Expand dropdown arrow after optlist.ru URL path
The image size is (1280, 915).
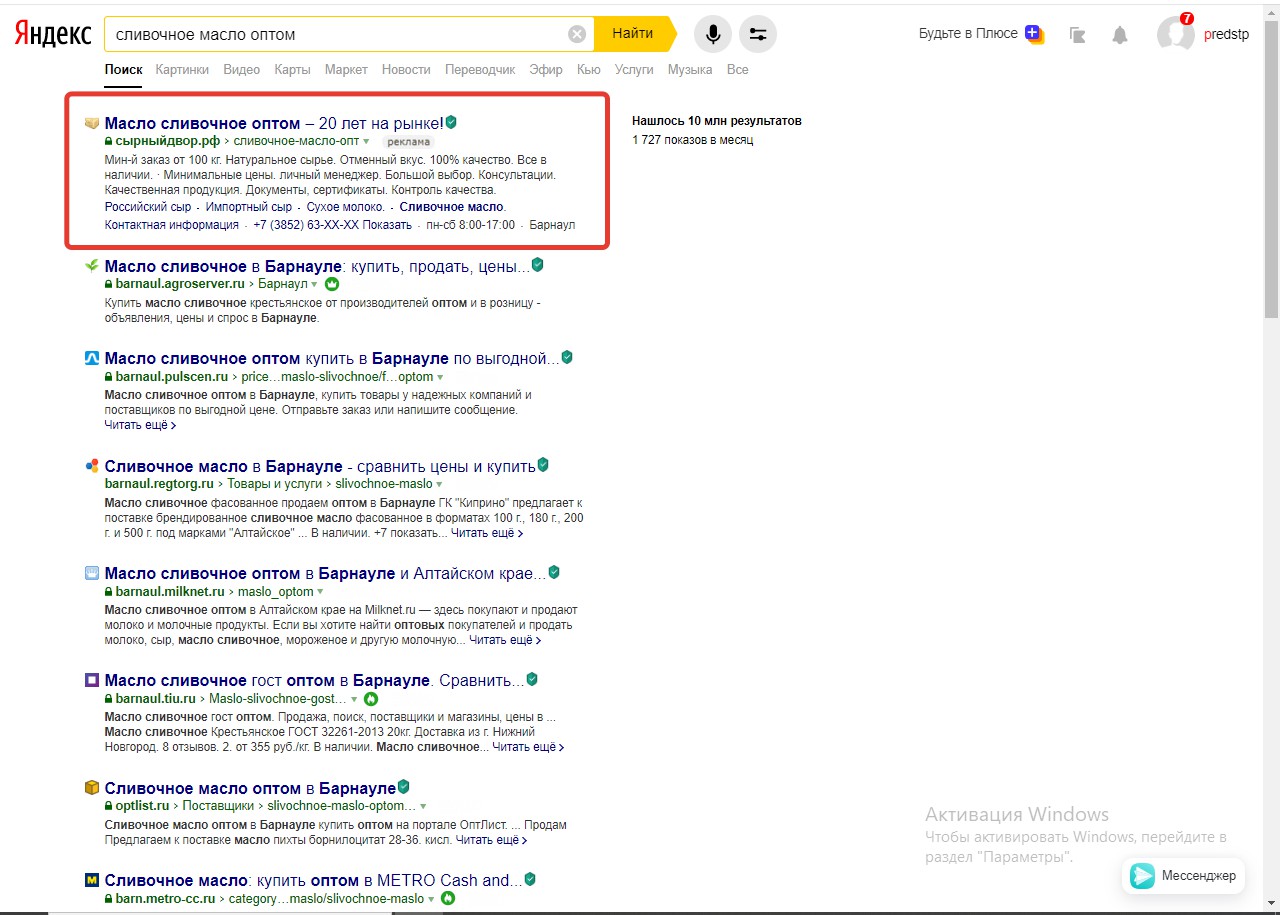(x=423, y=806)
